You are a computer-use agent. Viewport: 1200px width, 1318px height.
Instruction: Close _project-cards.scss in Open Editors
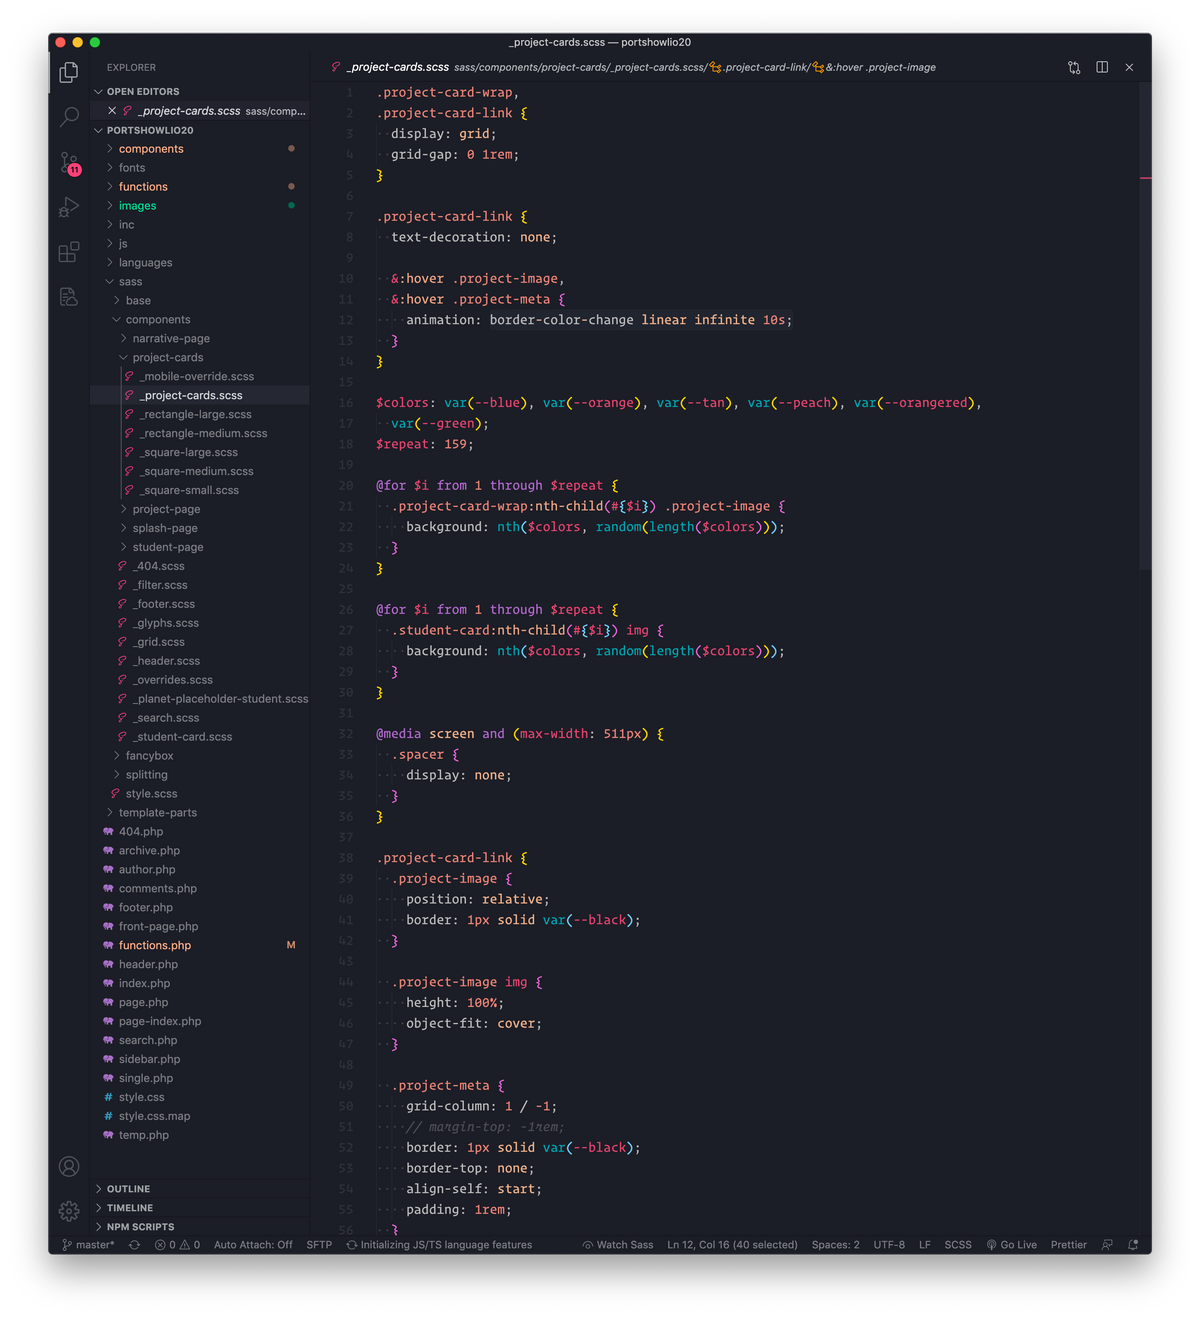[112, 111]
